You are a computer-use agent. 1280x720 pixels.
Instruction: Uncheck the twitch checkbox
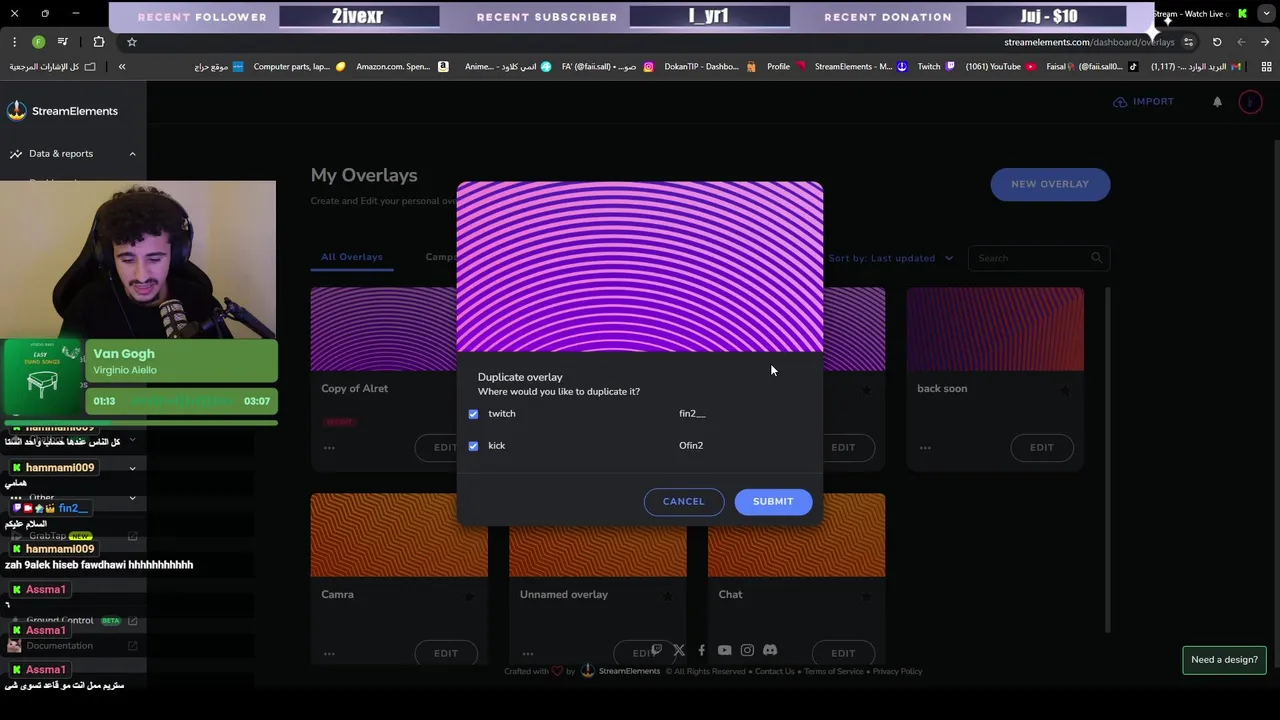[473, 414]
